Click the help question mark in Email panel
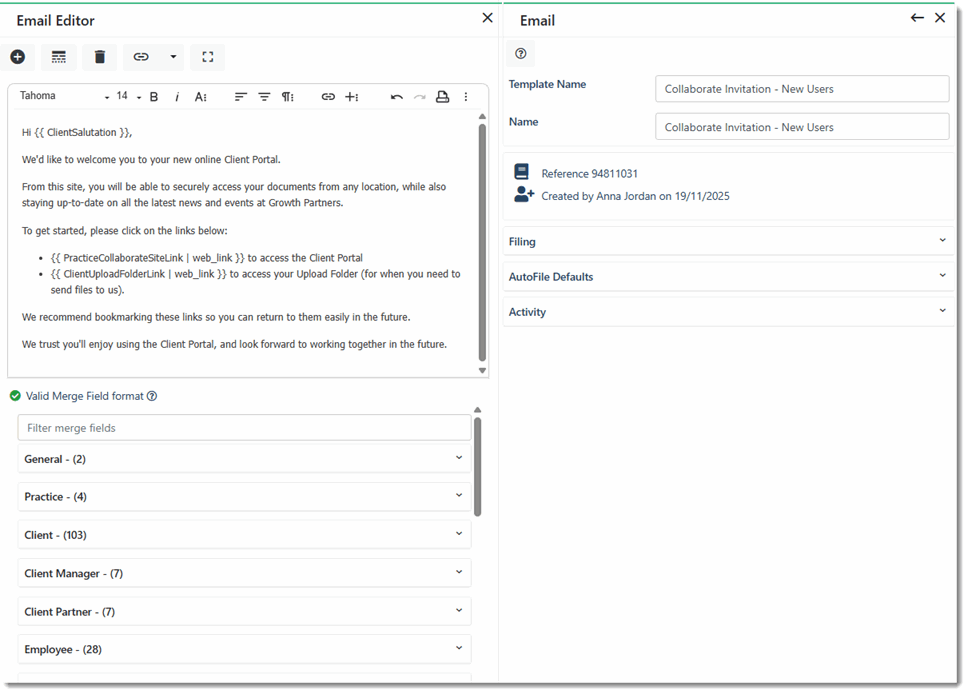 (521, 54)
